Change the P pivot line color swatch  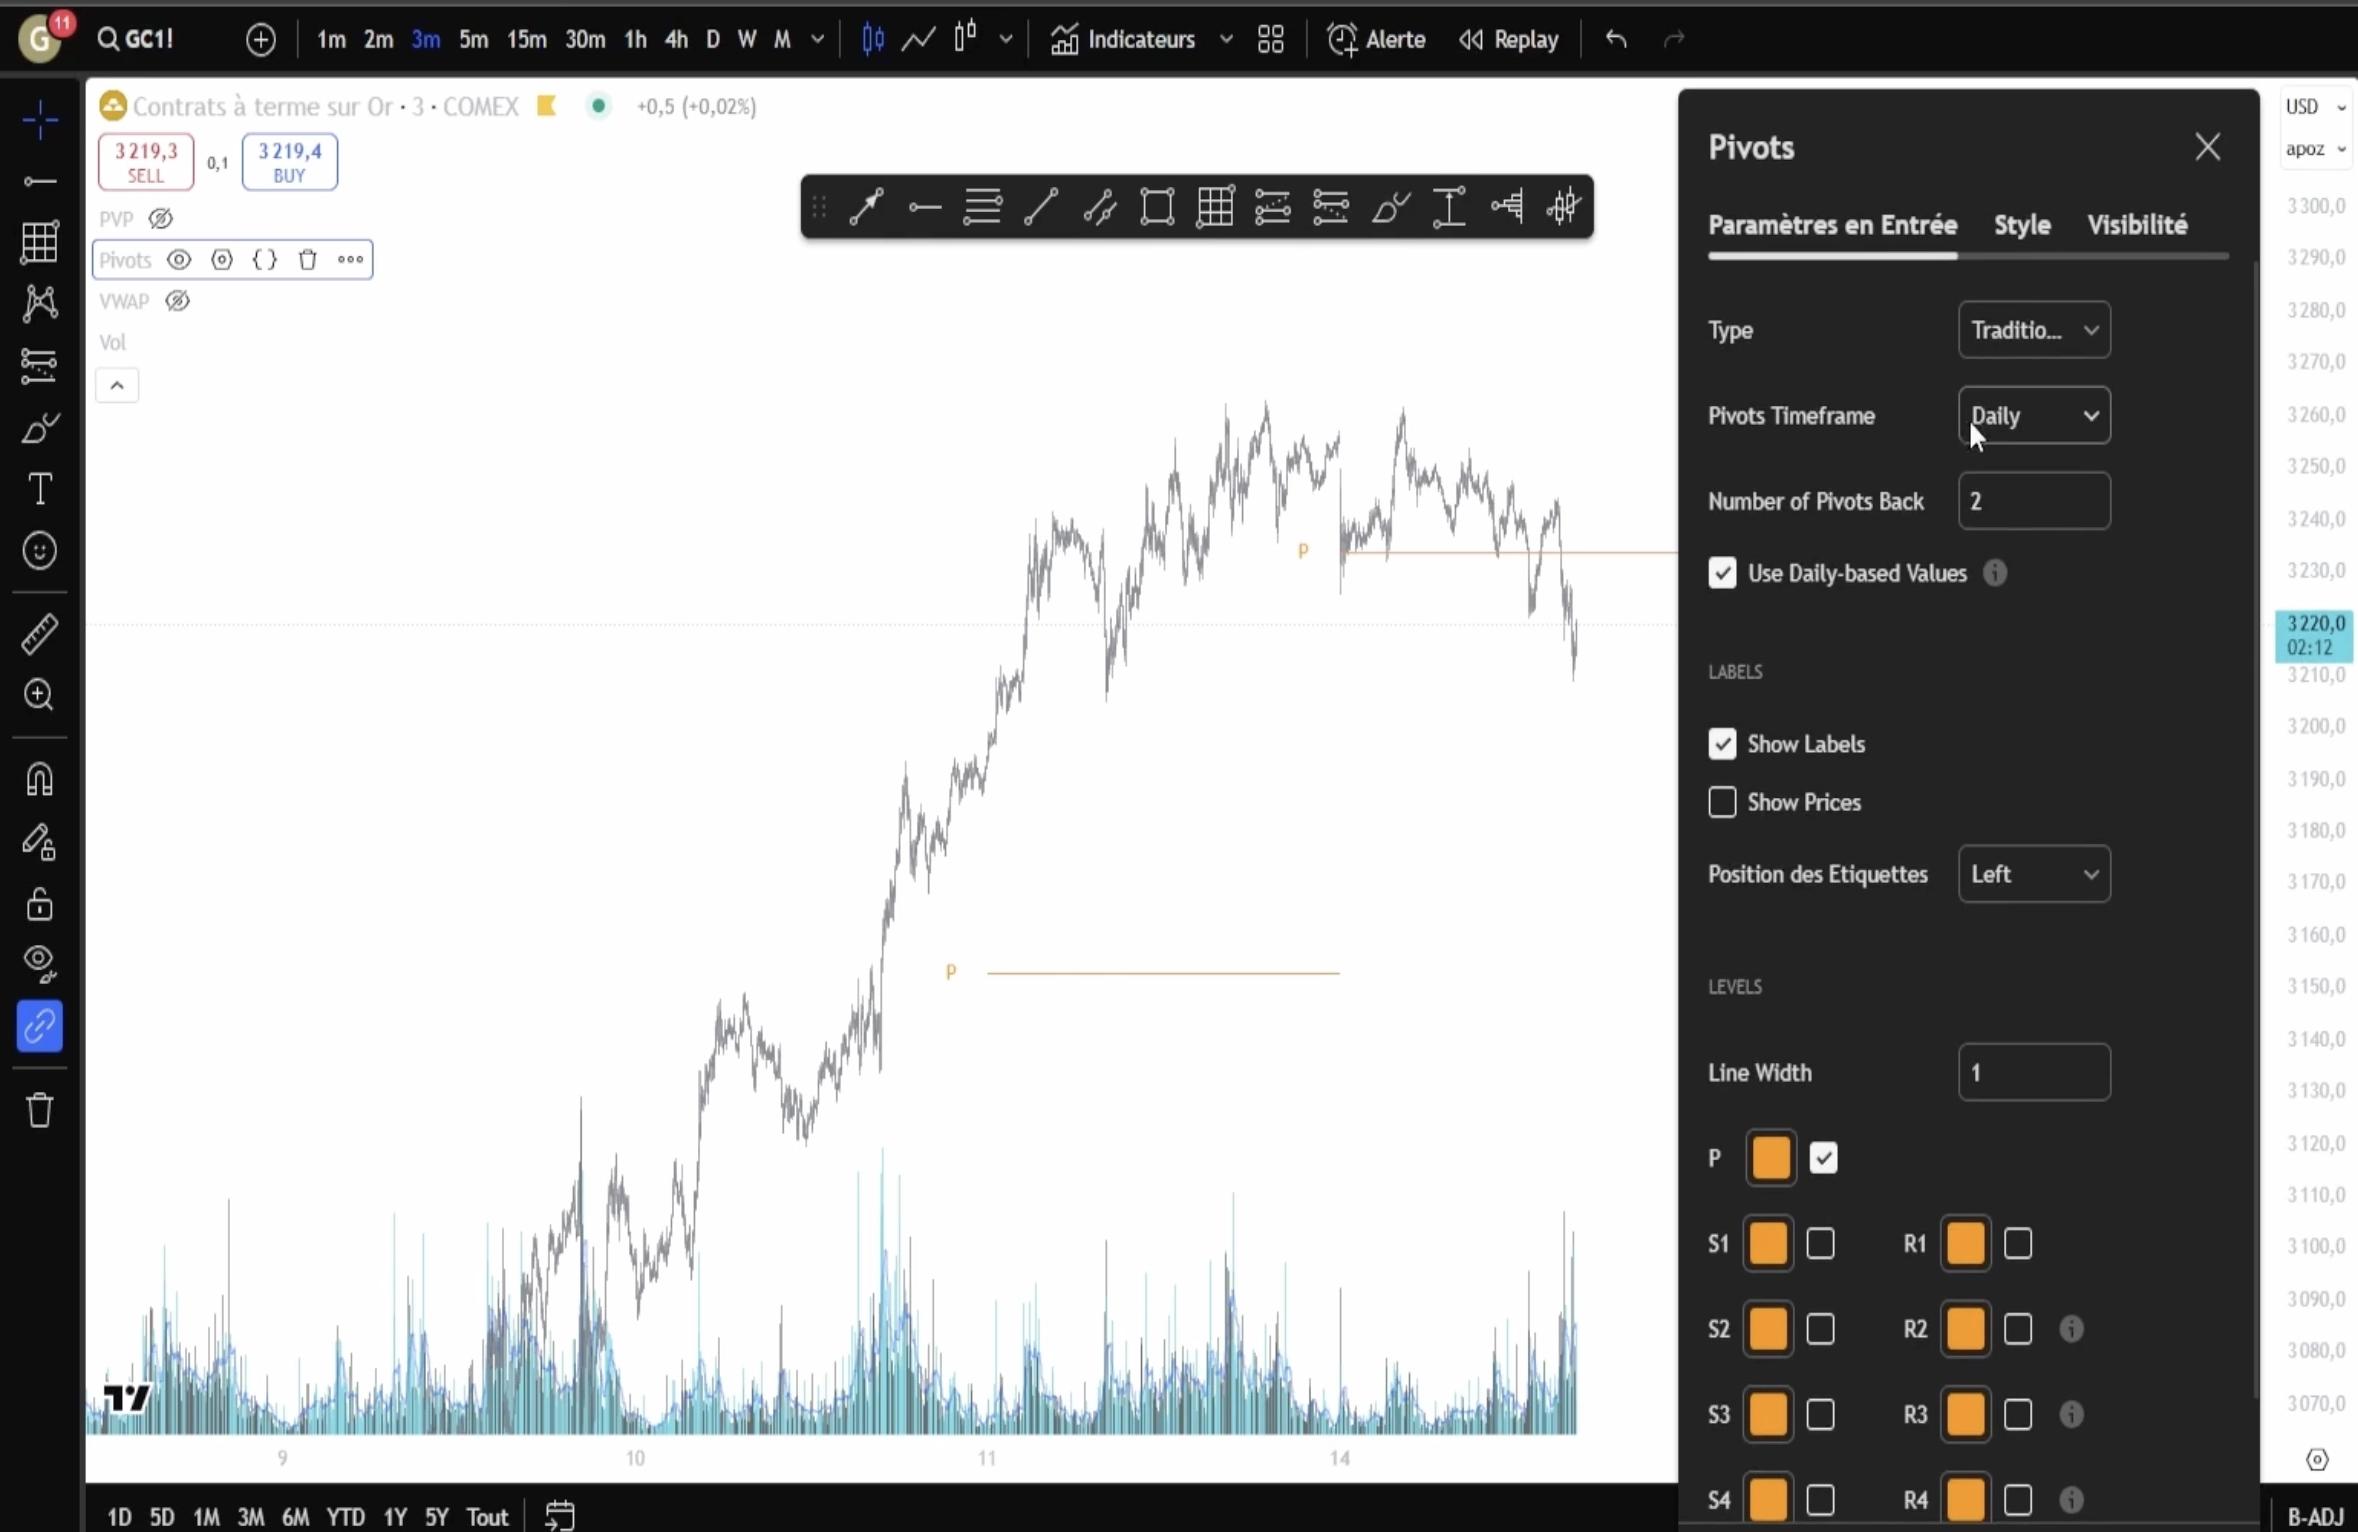[x=1770, y=1157]
